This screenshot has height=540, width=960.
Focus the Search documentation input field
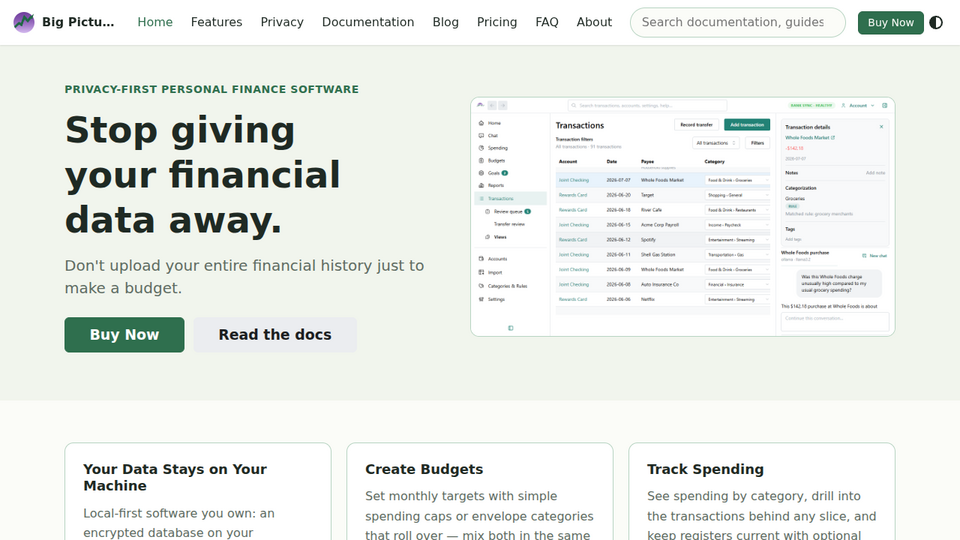[738, 23]
